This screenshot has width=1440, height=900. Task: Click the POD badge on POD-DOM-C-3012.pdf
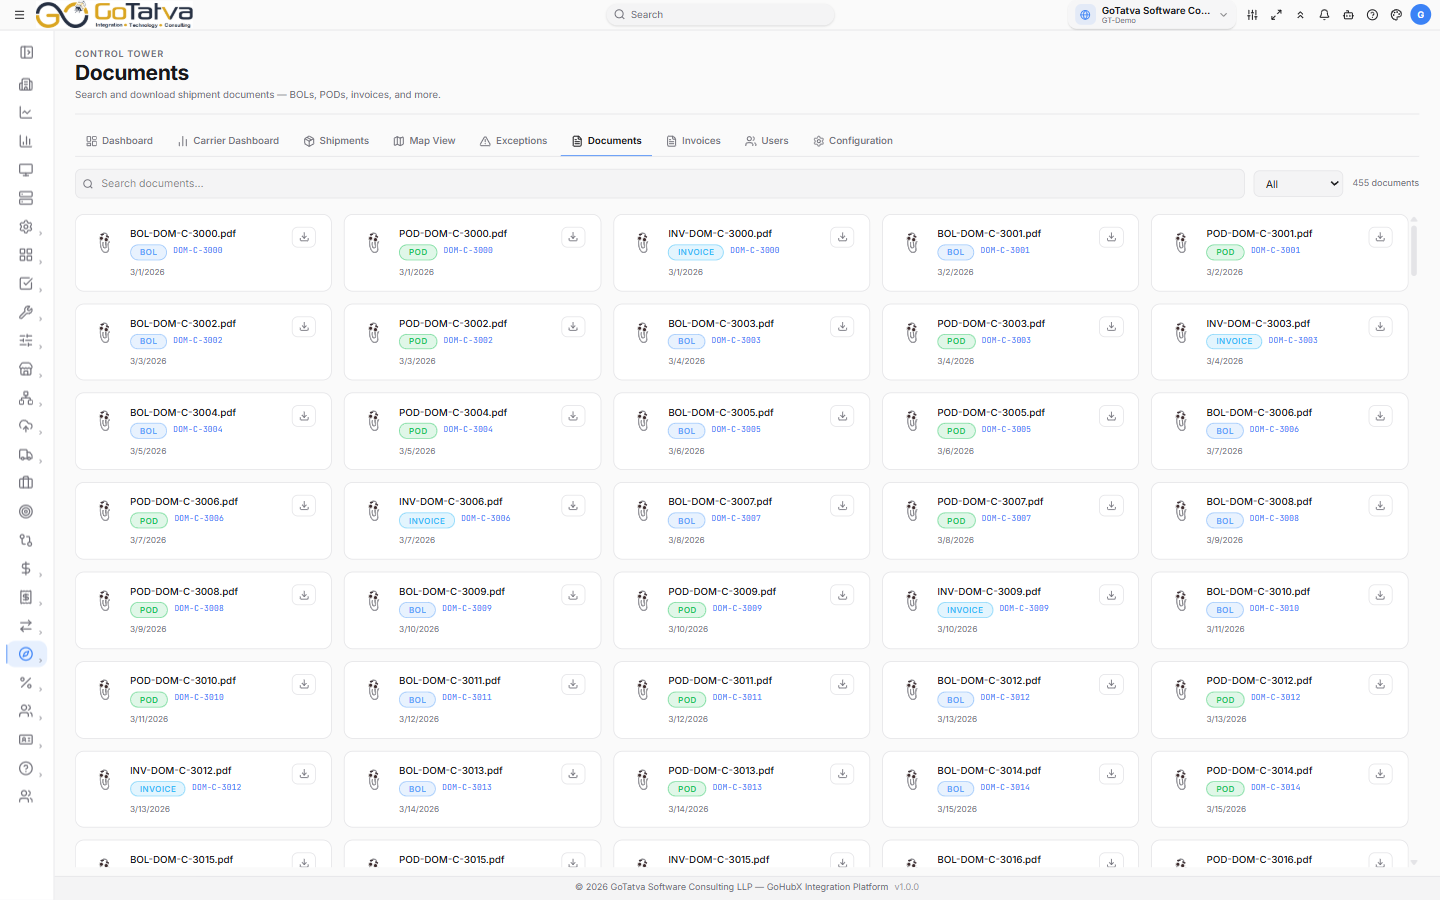[1225, 700]
